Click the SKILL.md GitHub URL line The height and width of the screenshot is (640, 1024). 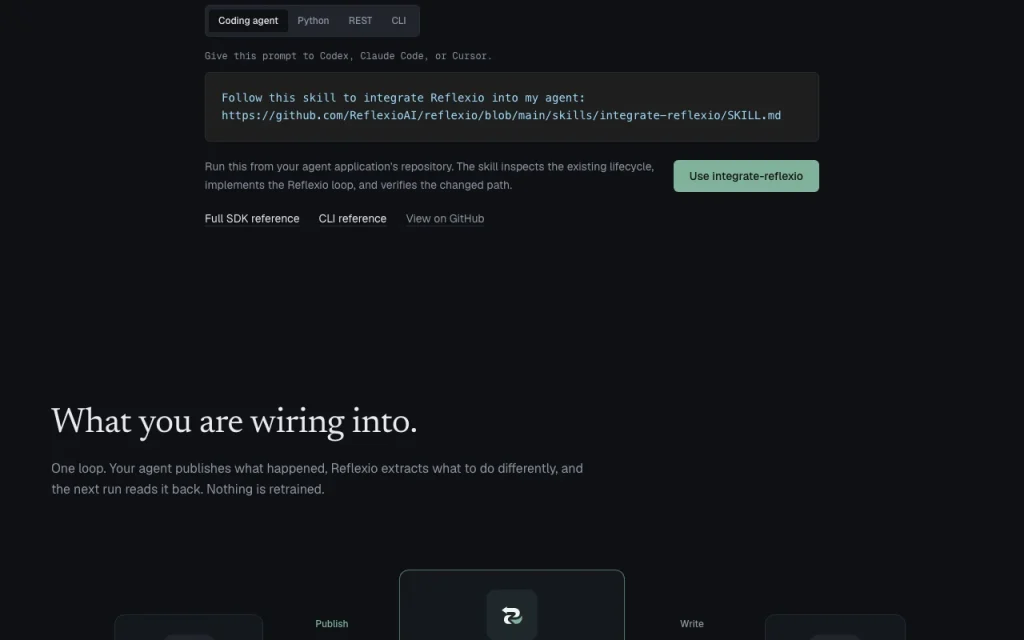click(x=501, y=116)
